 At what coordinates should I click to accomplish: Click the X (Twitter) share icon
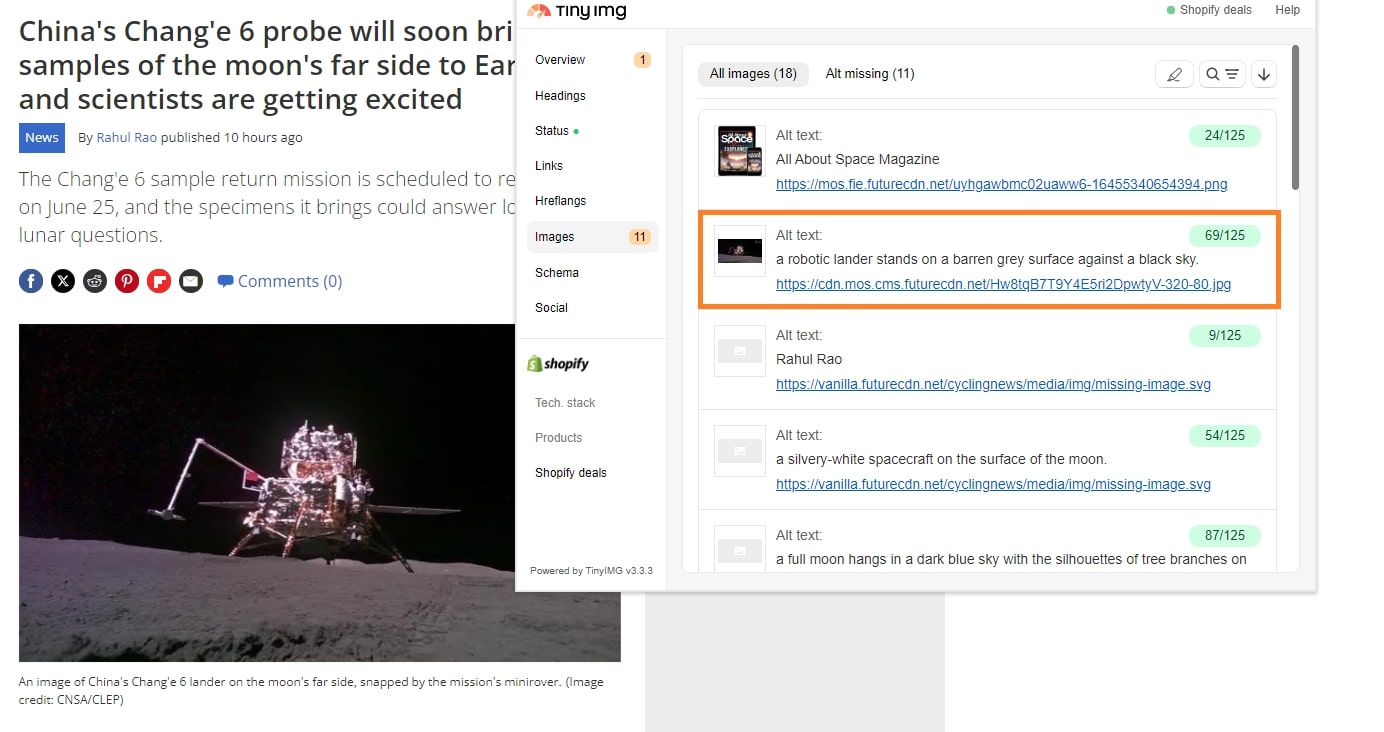[x=63, y=281]
